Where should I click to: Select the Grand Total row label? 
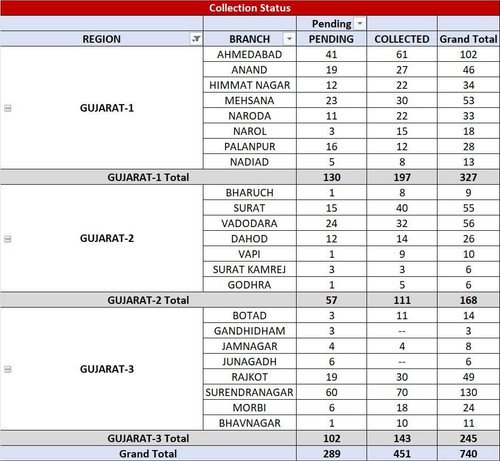coord(148,453)
